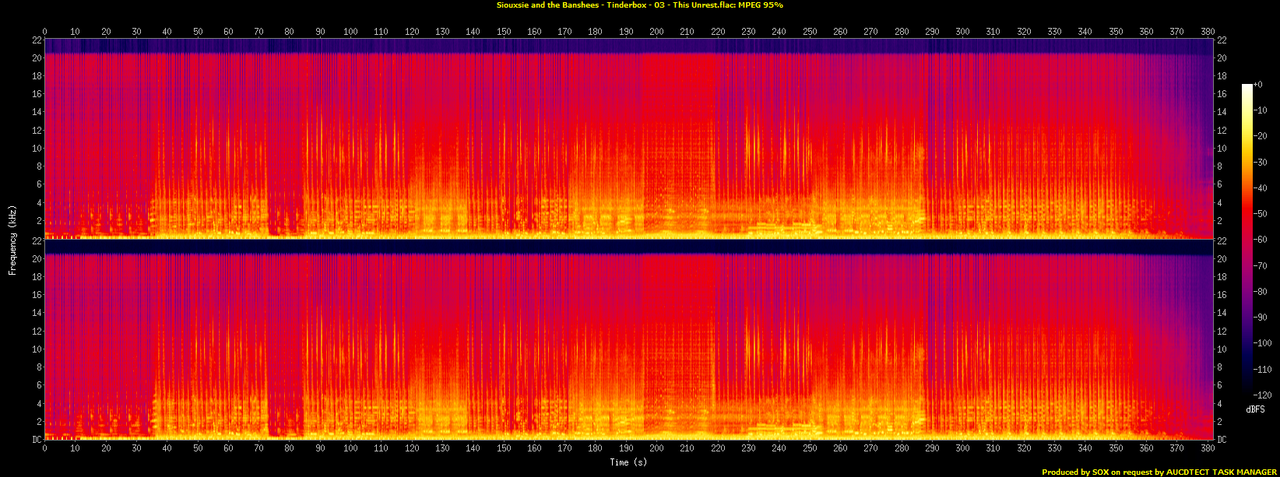Viewport: 1280px width, 477px height.
Task: Click the '-40' value on the dBFS legend
Action: tap(1260, 187)
